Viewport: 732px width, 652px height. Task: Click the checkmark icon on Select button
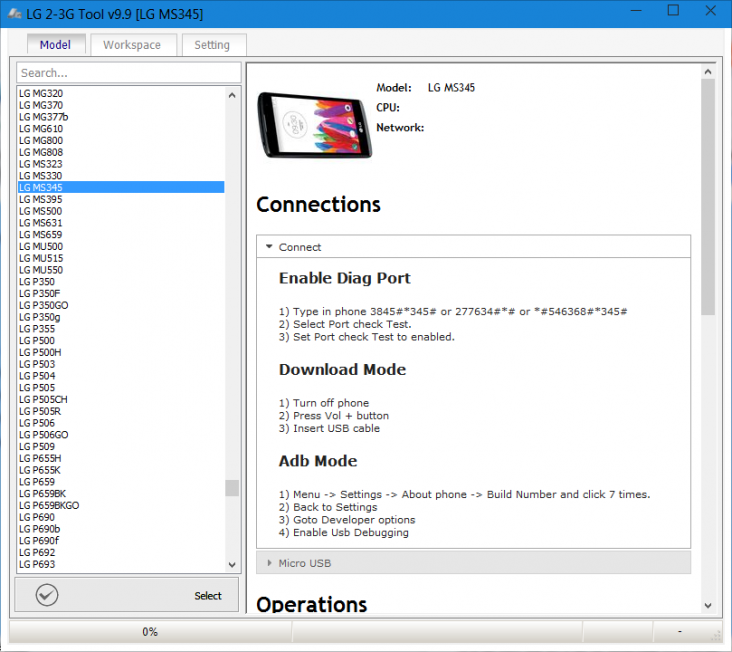coord(47,595)
